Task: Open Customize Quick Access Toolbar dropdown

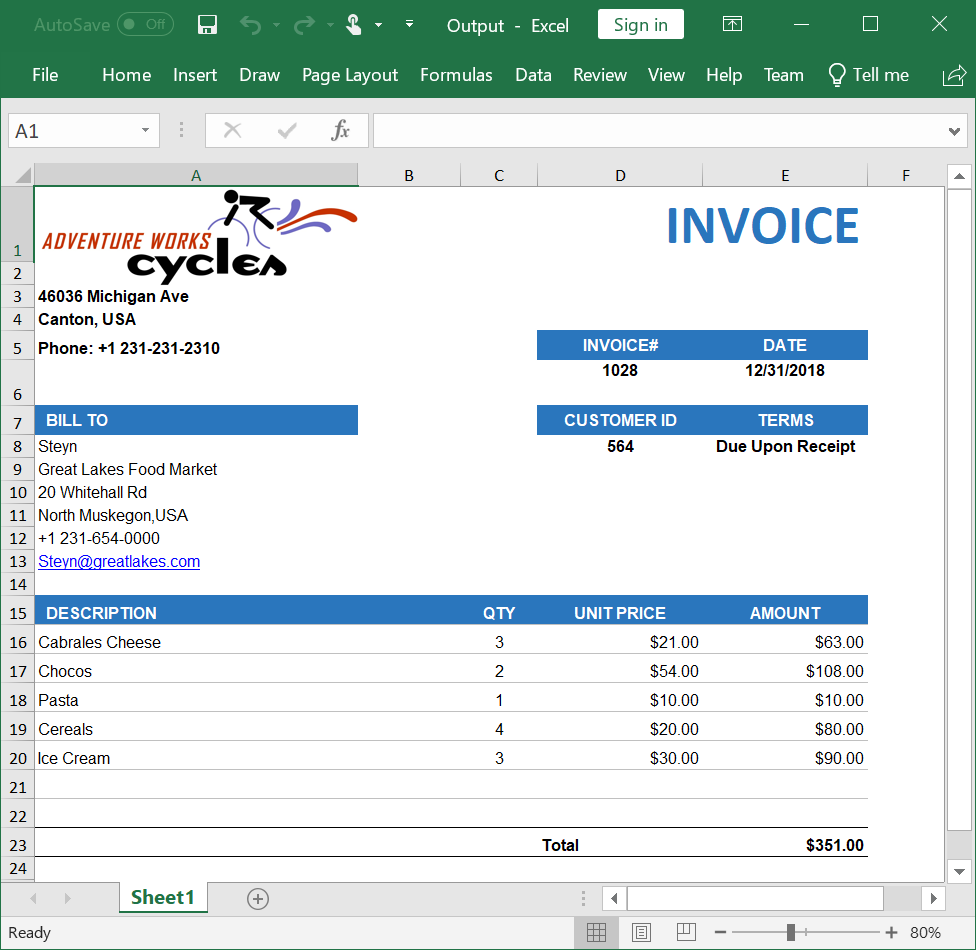Action: 409,25
